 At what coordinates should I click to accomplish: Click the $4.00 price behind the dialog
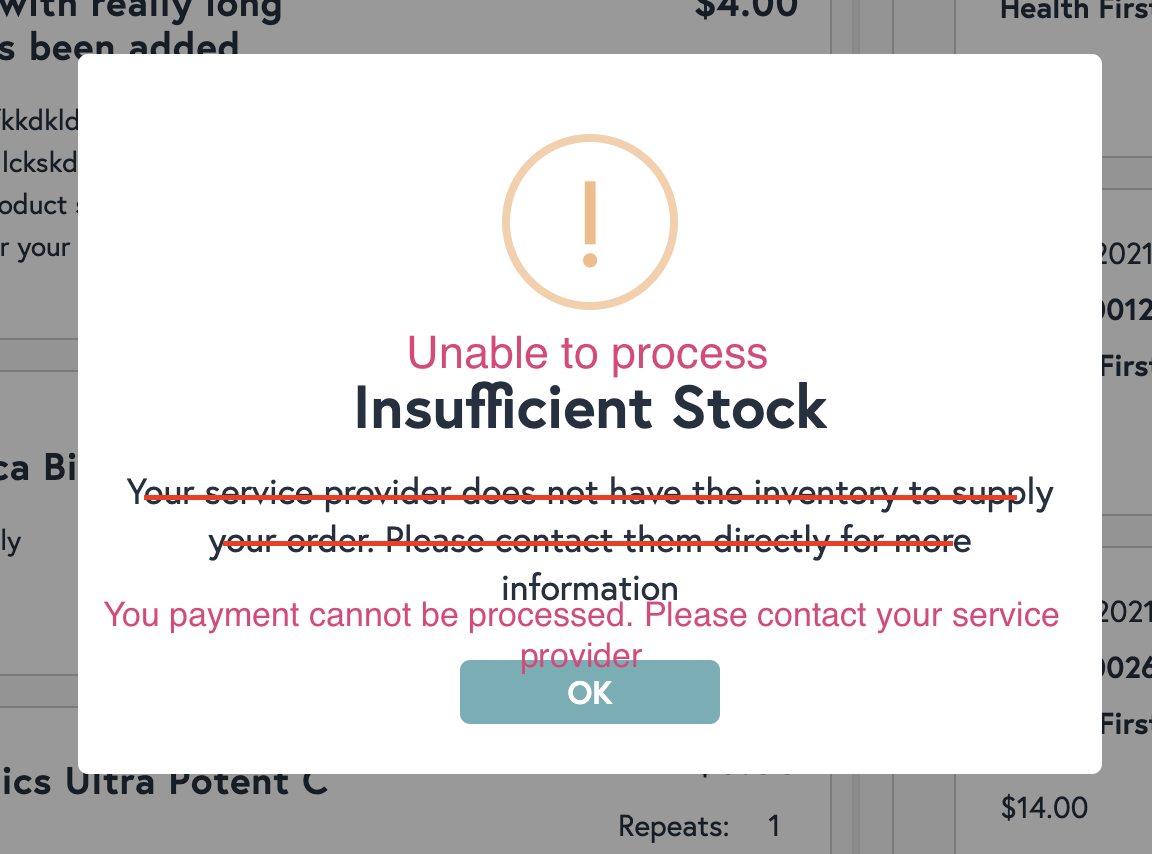[746, 8]
